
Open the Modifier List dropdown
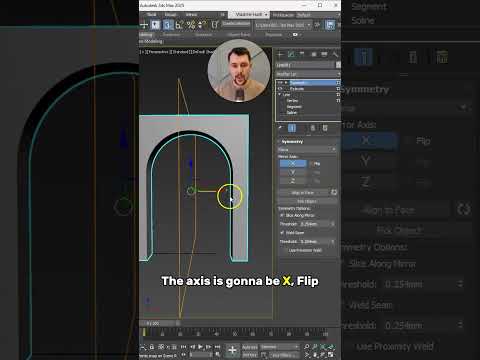click(308, 74)
